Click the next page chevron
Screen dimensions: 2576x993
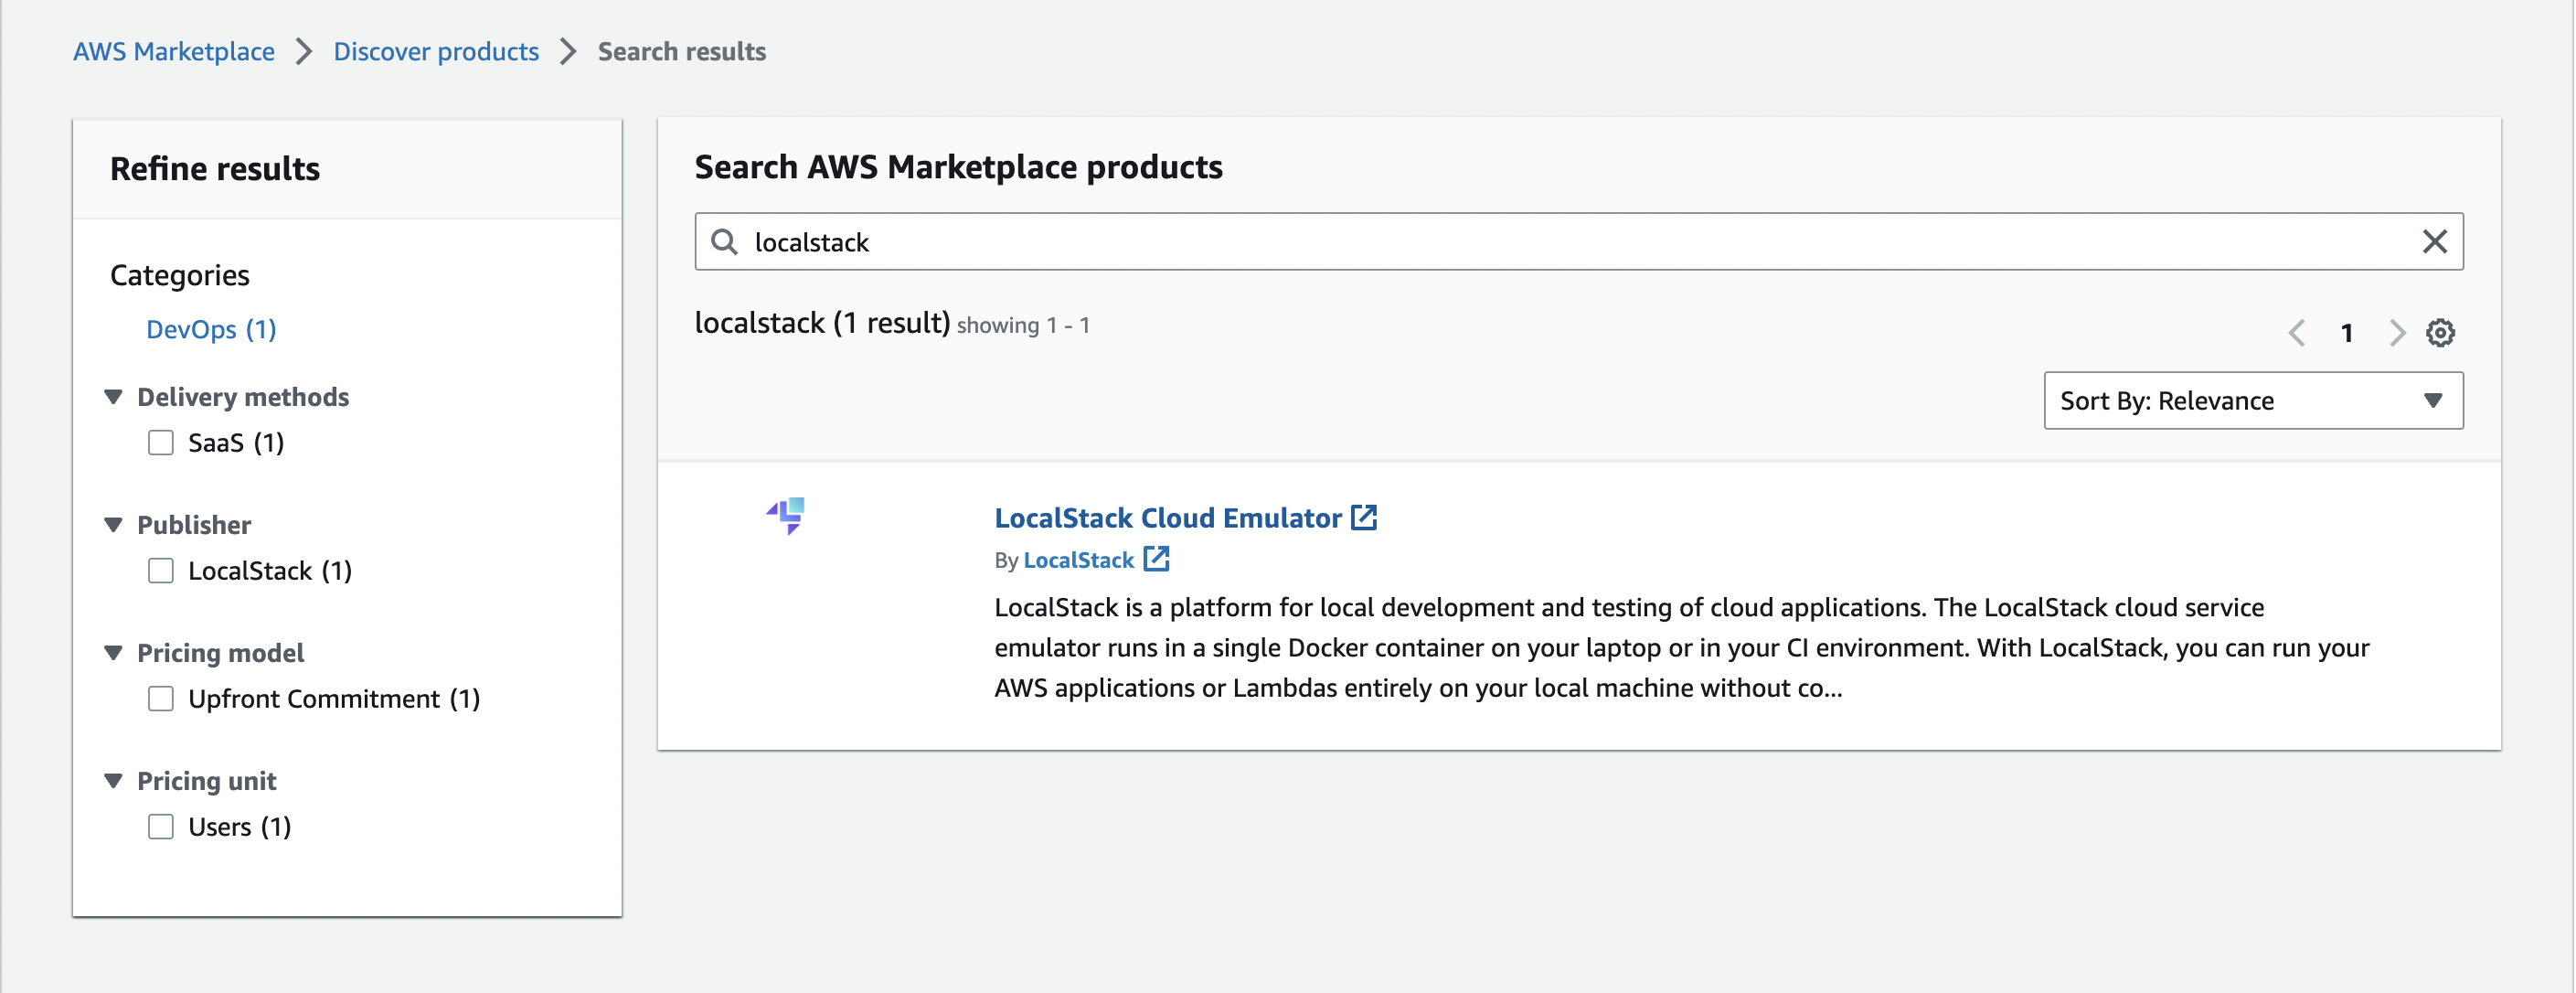tap(2396, 332)
